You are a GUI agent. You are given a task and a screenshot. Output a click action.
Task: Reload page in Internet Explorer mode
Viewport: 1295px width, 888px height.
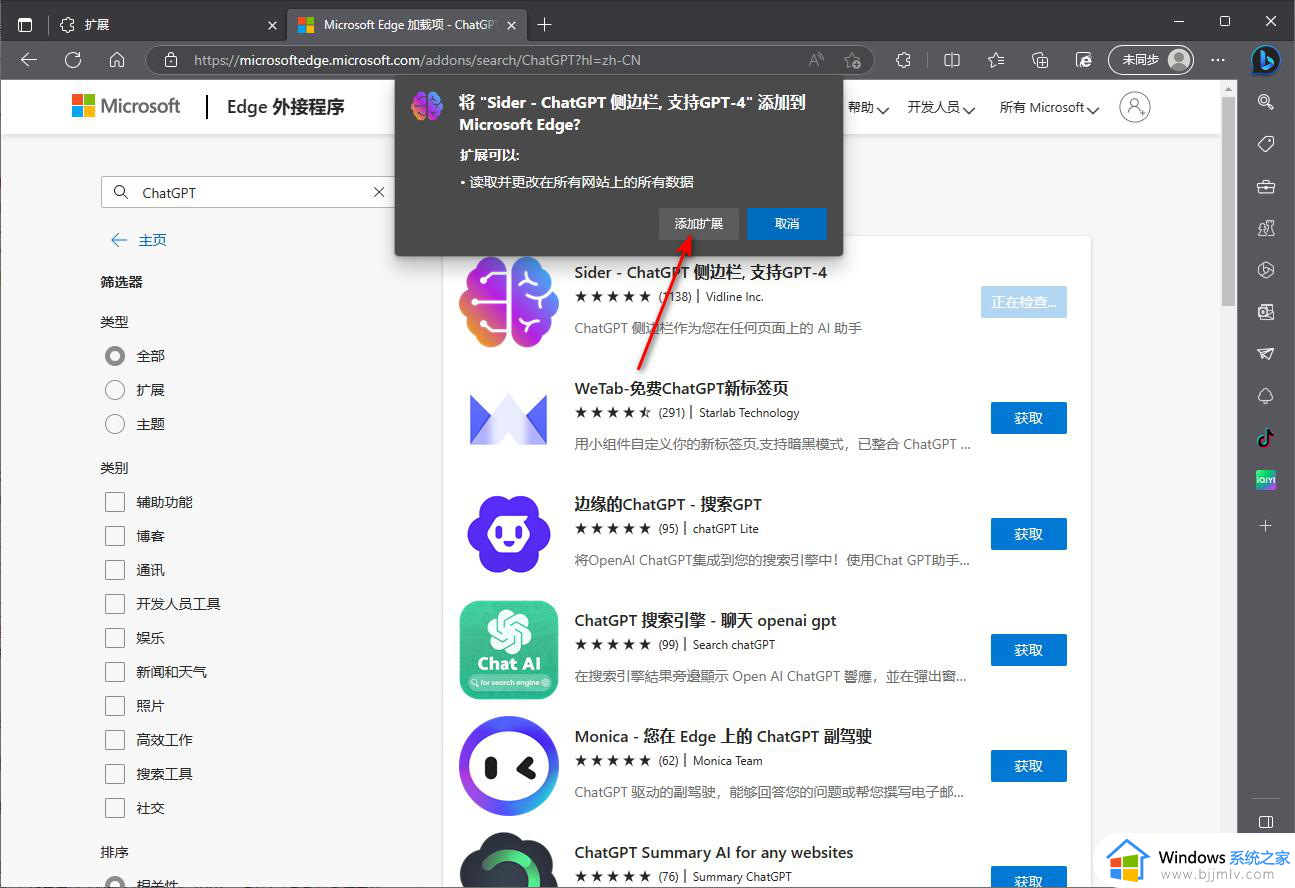coord(1084,60)
